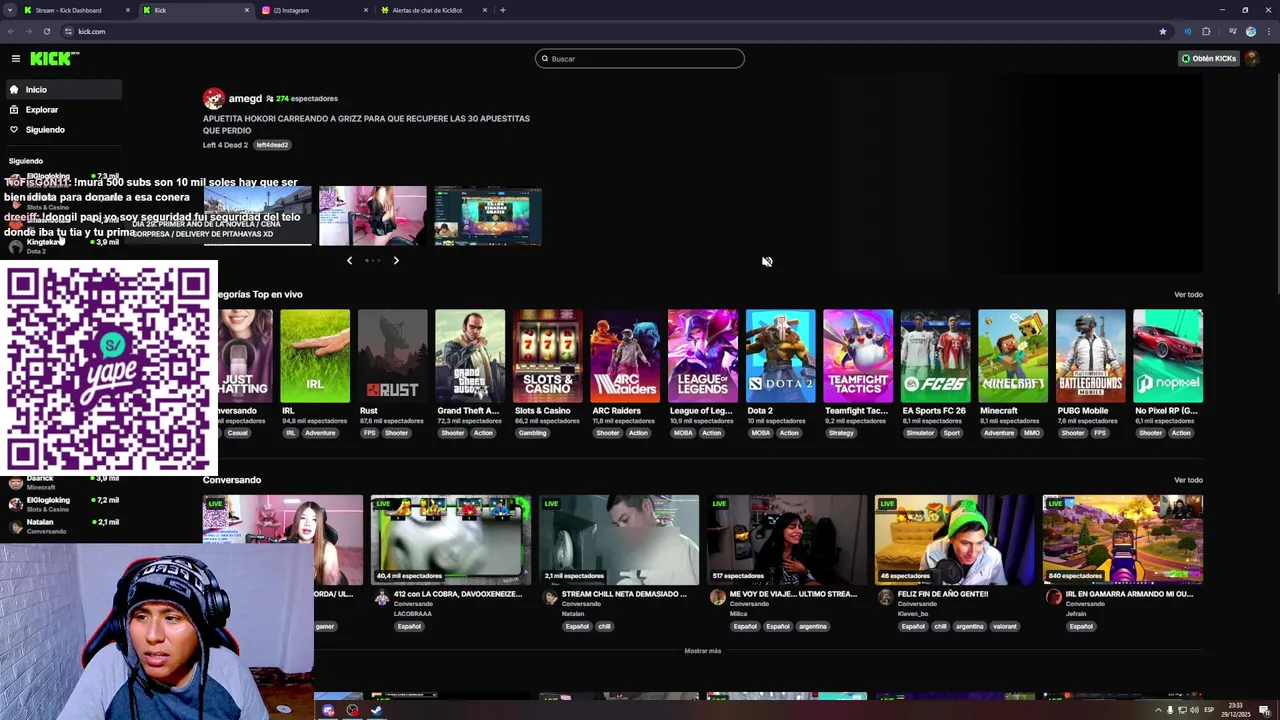
Task: Click Ver todo for Conversando section
Action: click(x=1188, y=480)
